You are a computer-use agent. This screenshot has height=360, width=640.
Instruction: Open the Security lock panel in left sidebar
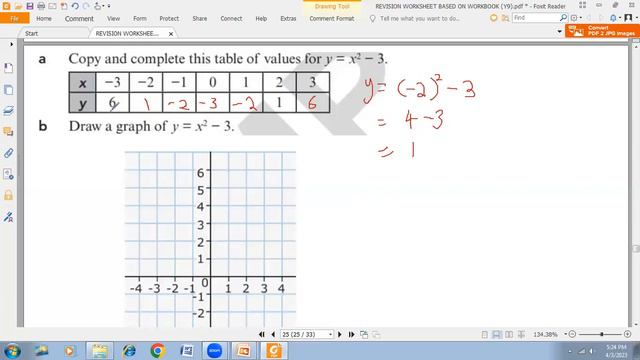pos(8,195)
